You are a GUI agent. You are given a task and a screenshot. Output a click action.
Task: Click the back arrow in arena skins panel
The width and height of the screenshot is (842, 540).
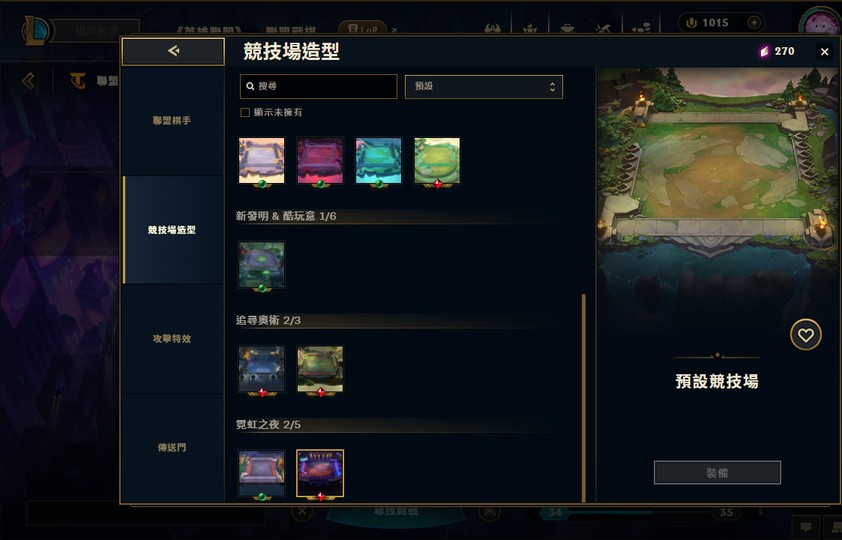(x=173, y=52)
